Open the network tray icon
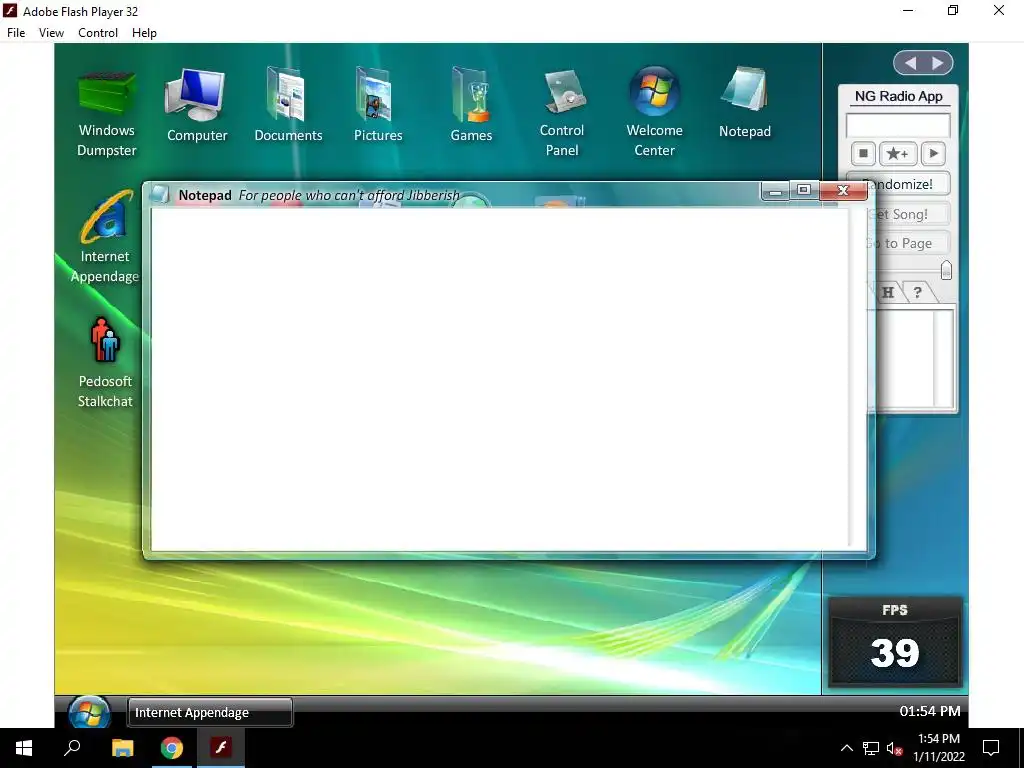 pyautogui.click(x=871, y=748)
